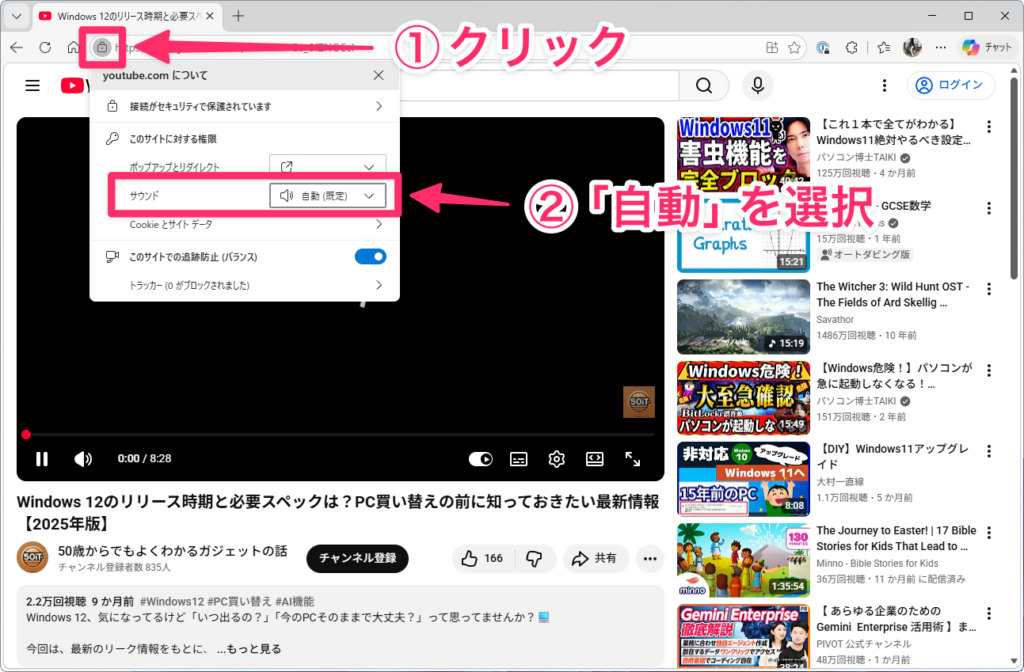Enter fullscreen mode in the video player
Screen dimensions: 1024x672
coord(632,459)
